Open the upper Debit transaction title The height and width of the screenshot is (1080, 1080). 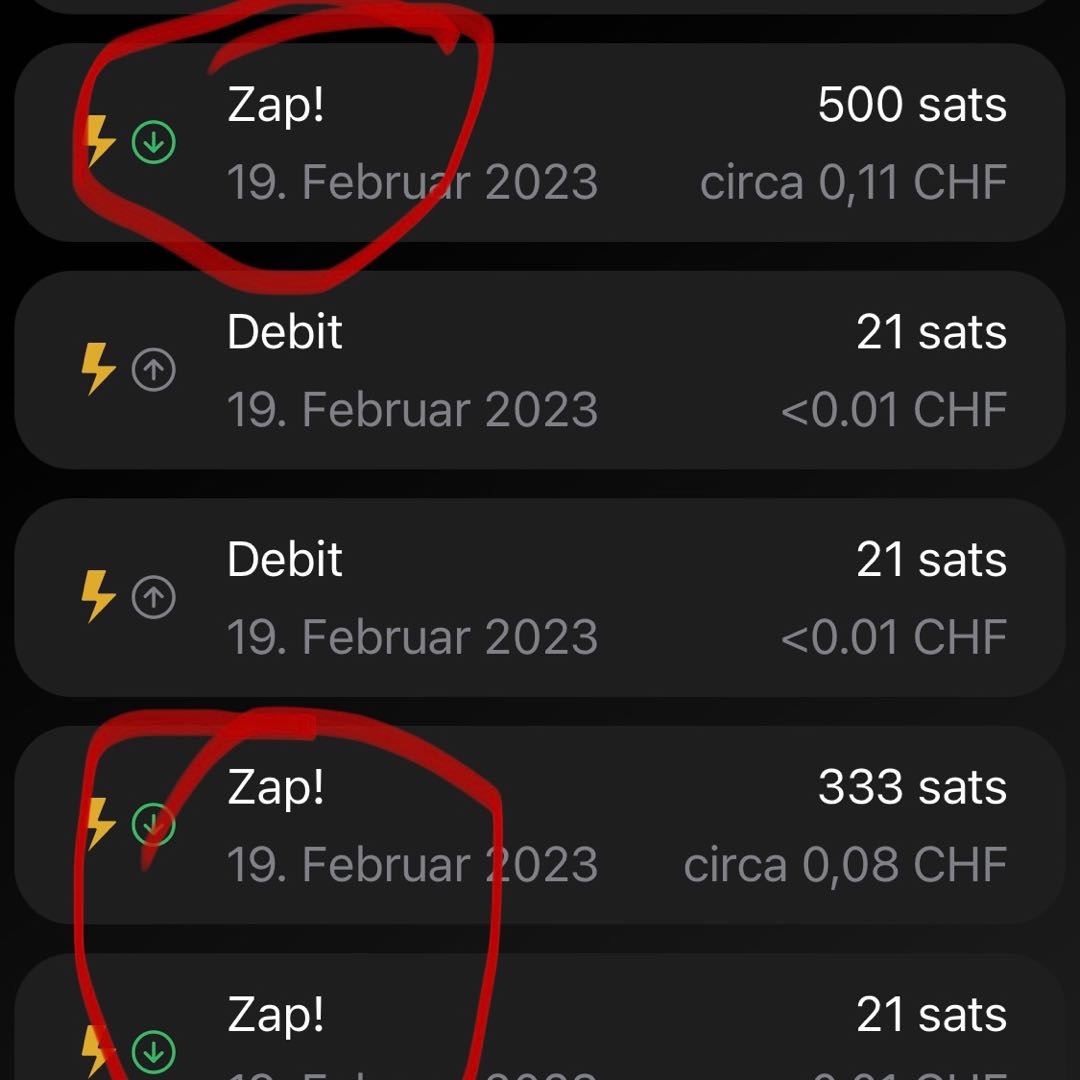click(x=285, y=332)
